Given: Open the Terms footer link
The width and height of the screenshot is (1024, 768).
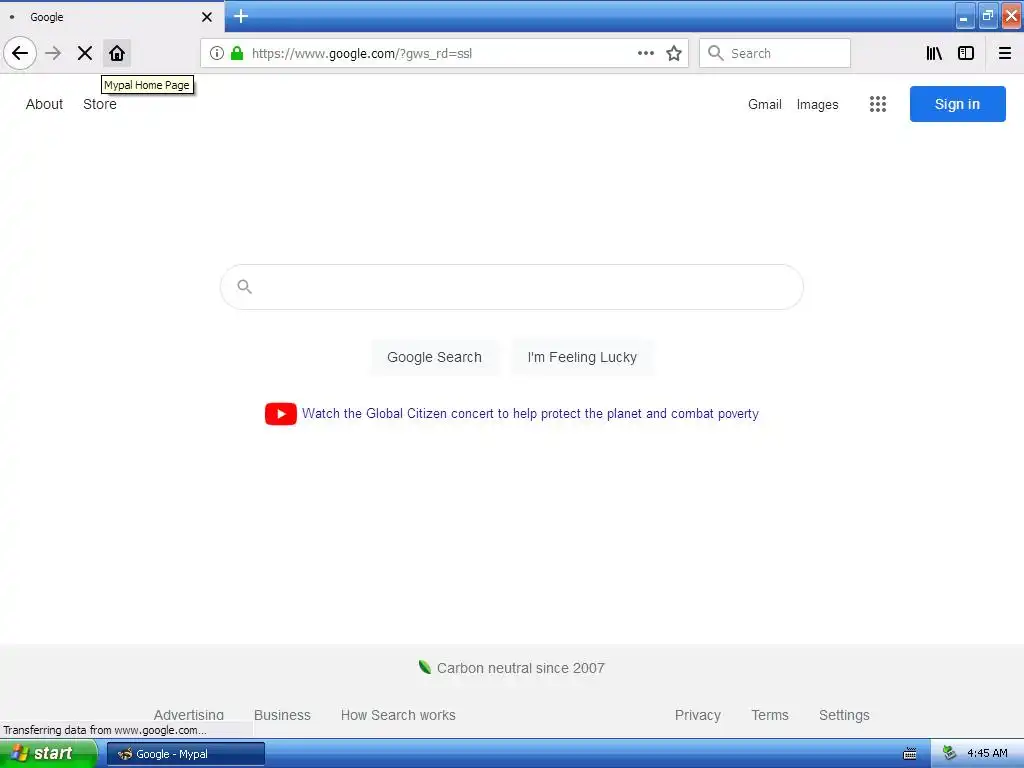Looking at the screenshot, I should point(770,715).
